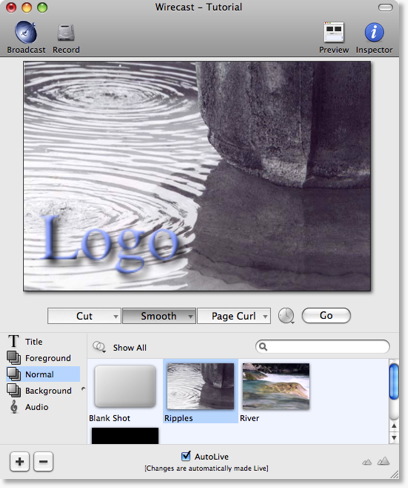
Task: Open the Smooth transition dropdown arrow
Action: click(190, 316)
